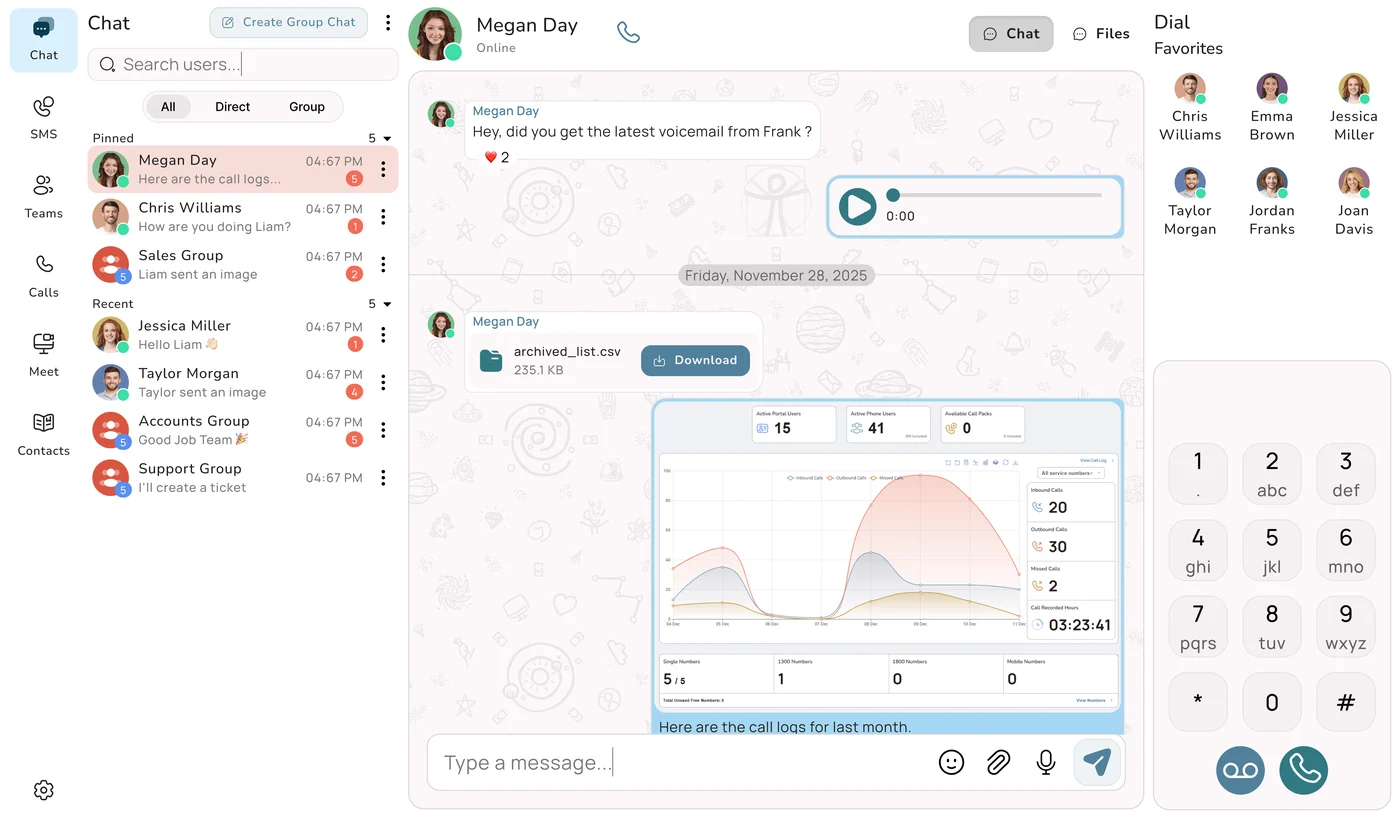Switch to the Files tab
The height and width of the screenshot is (819, 1400).
(x=1101, y=34)
